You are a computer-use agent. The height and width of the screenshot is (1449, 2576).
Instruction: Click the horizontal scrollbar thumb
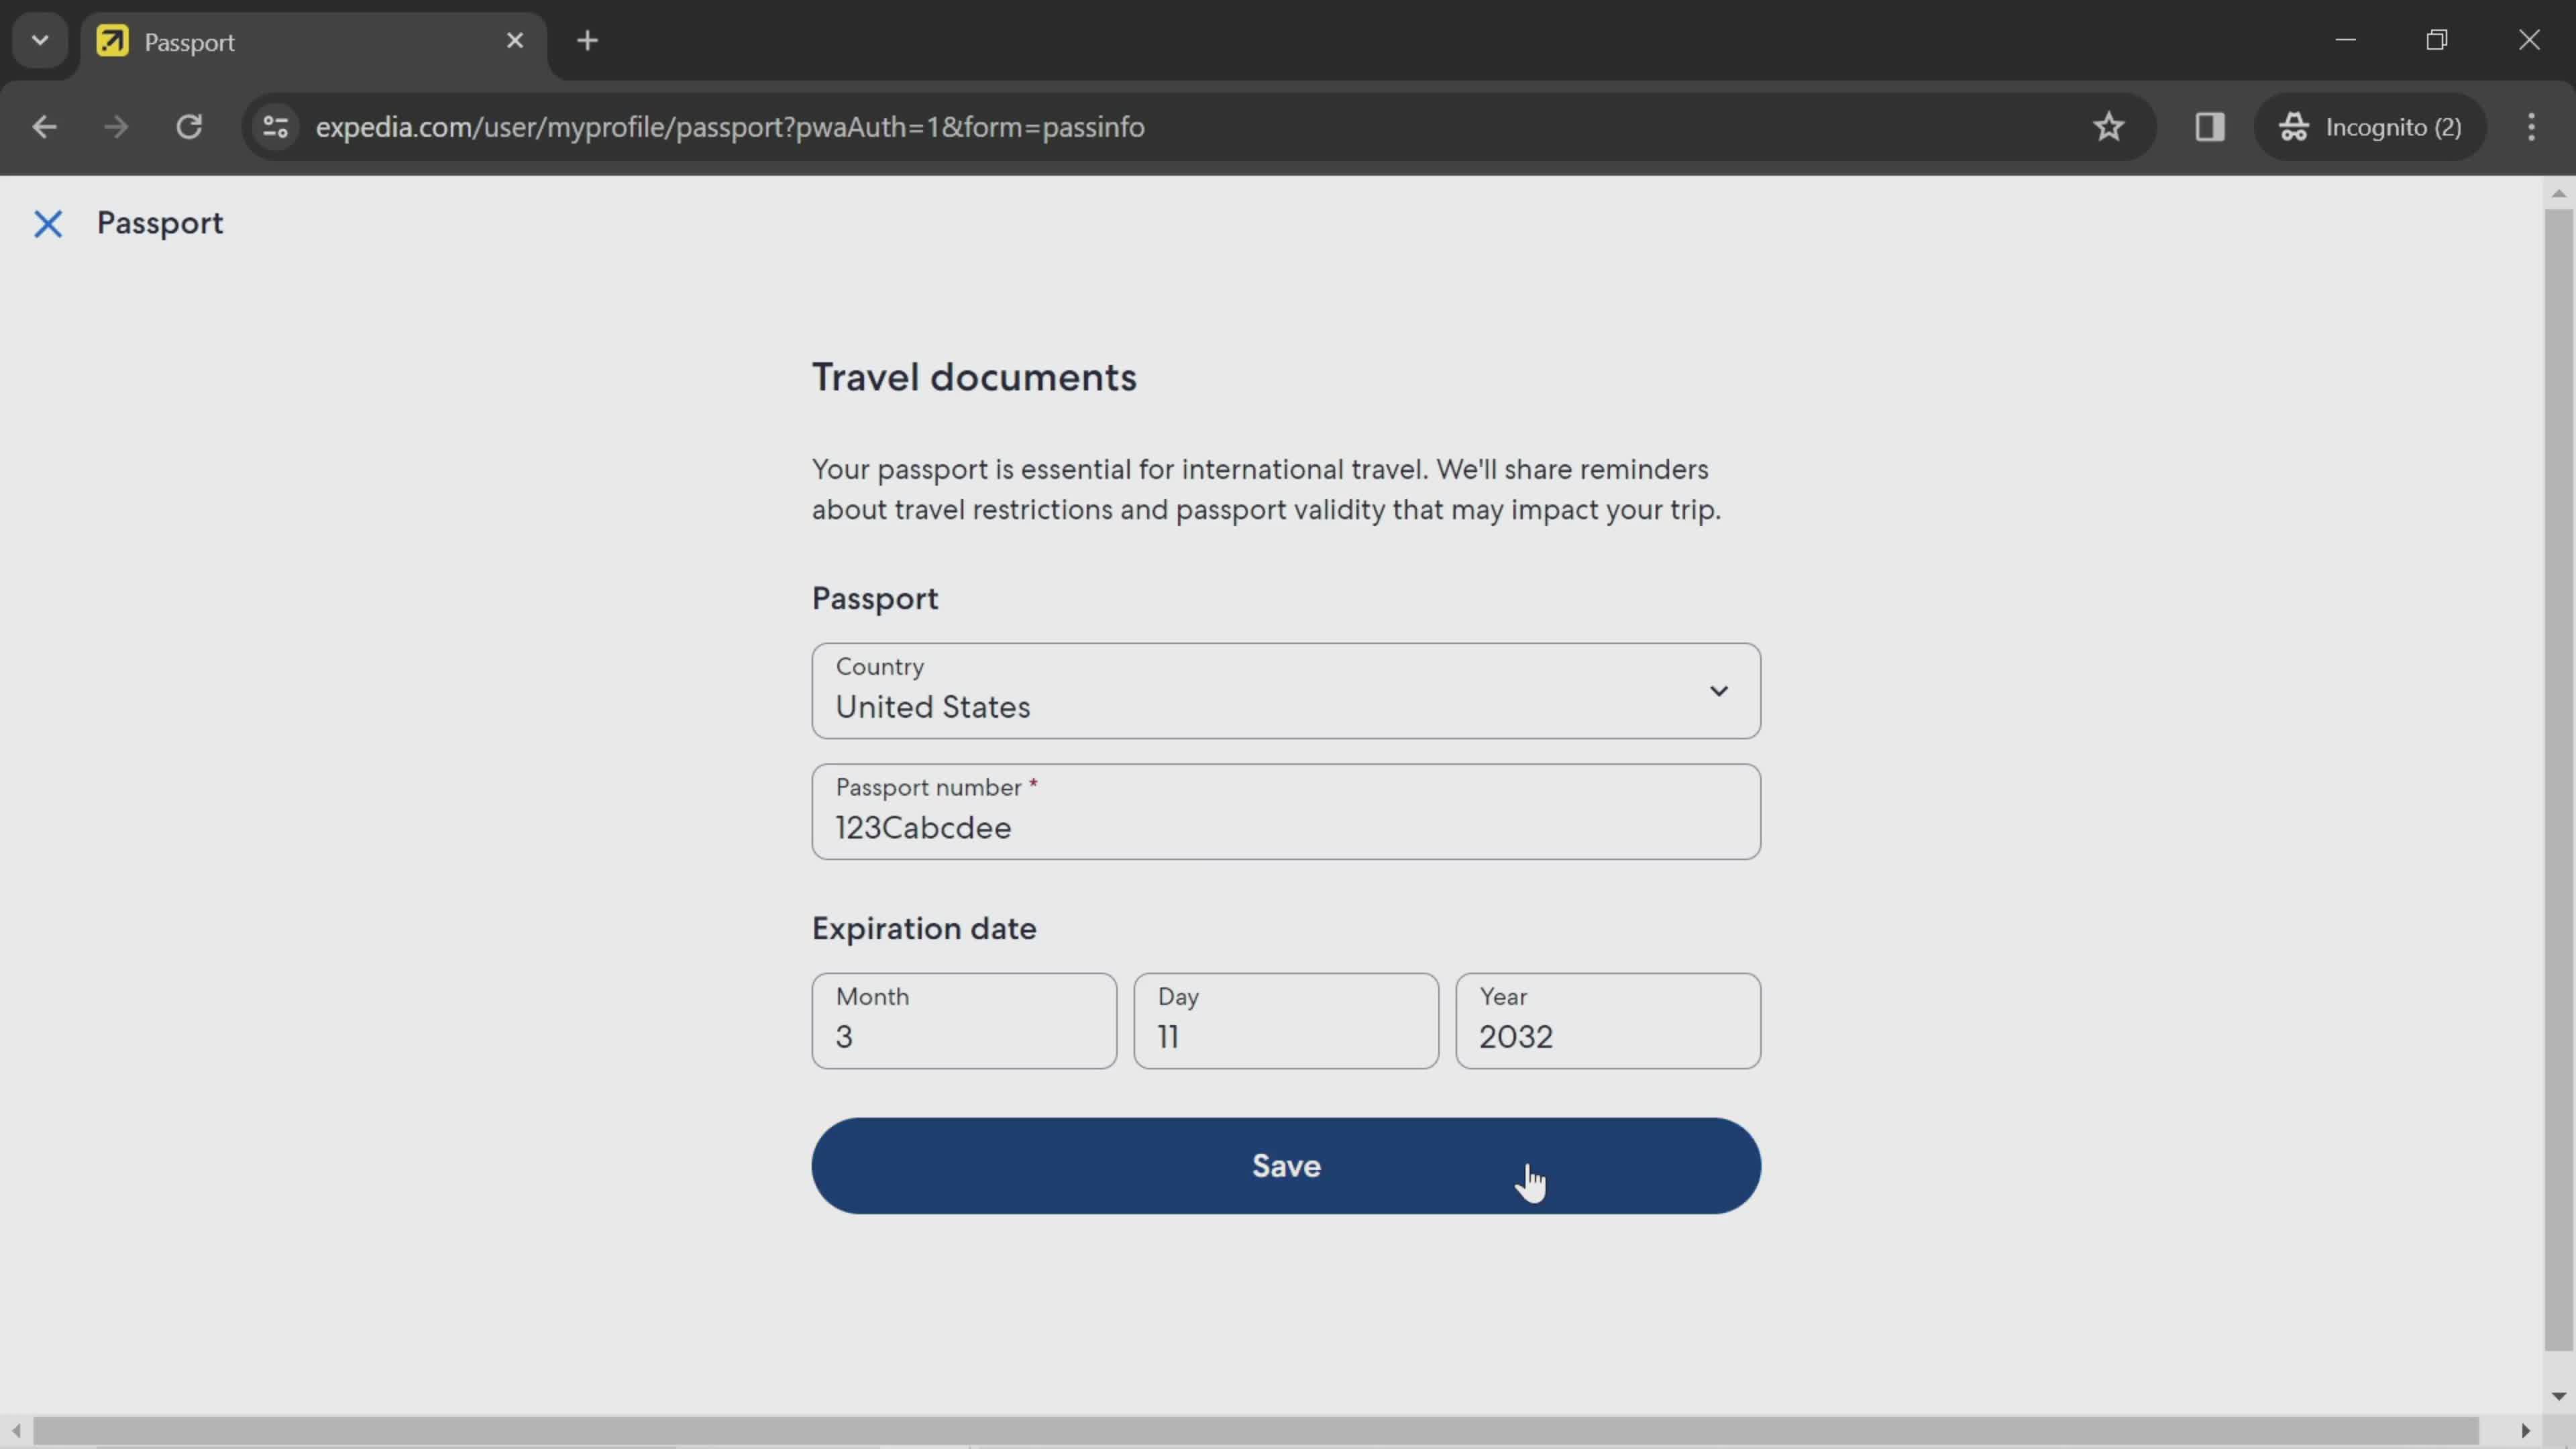point(1256,1431)
